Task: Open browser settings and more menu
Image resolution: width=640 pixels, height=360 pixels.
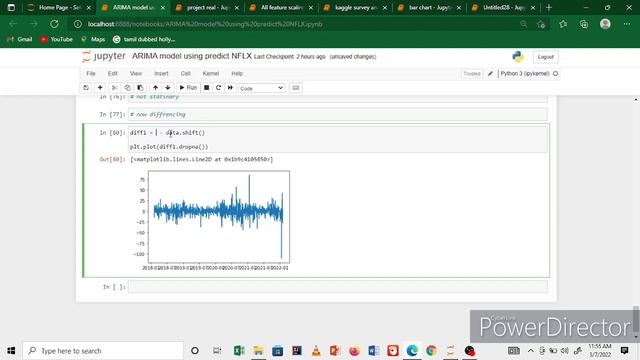Action: (627, 24)
